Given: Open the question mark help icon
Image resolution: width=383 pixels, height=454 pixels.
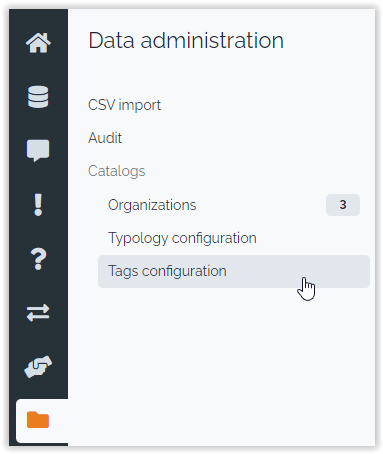Looking at the screenshot, I should (x=38, y=259).
